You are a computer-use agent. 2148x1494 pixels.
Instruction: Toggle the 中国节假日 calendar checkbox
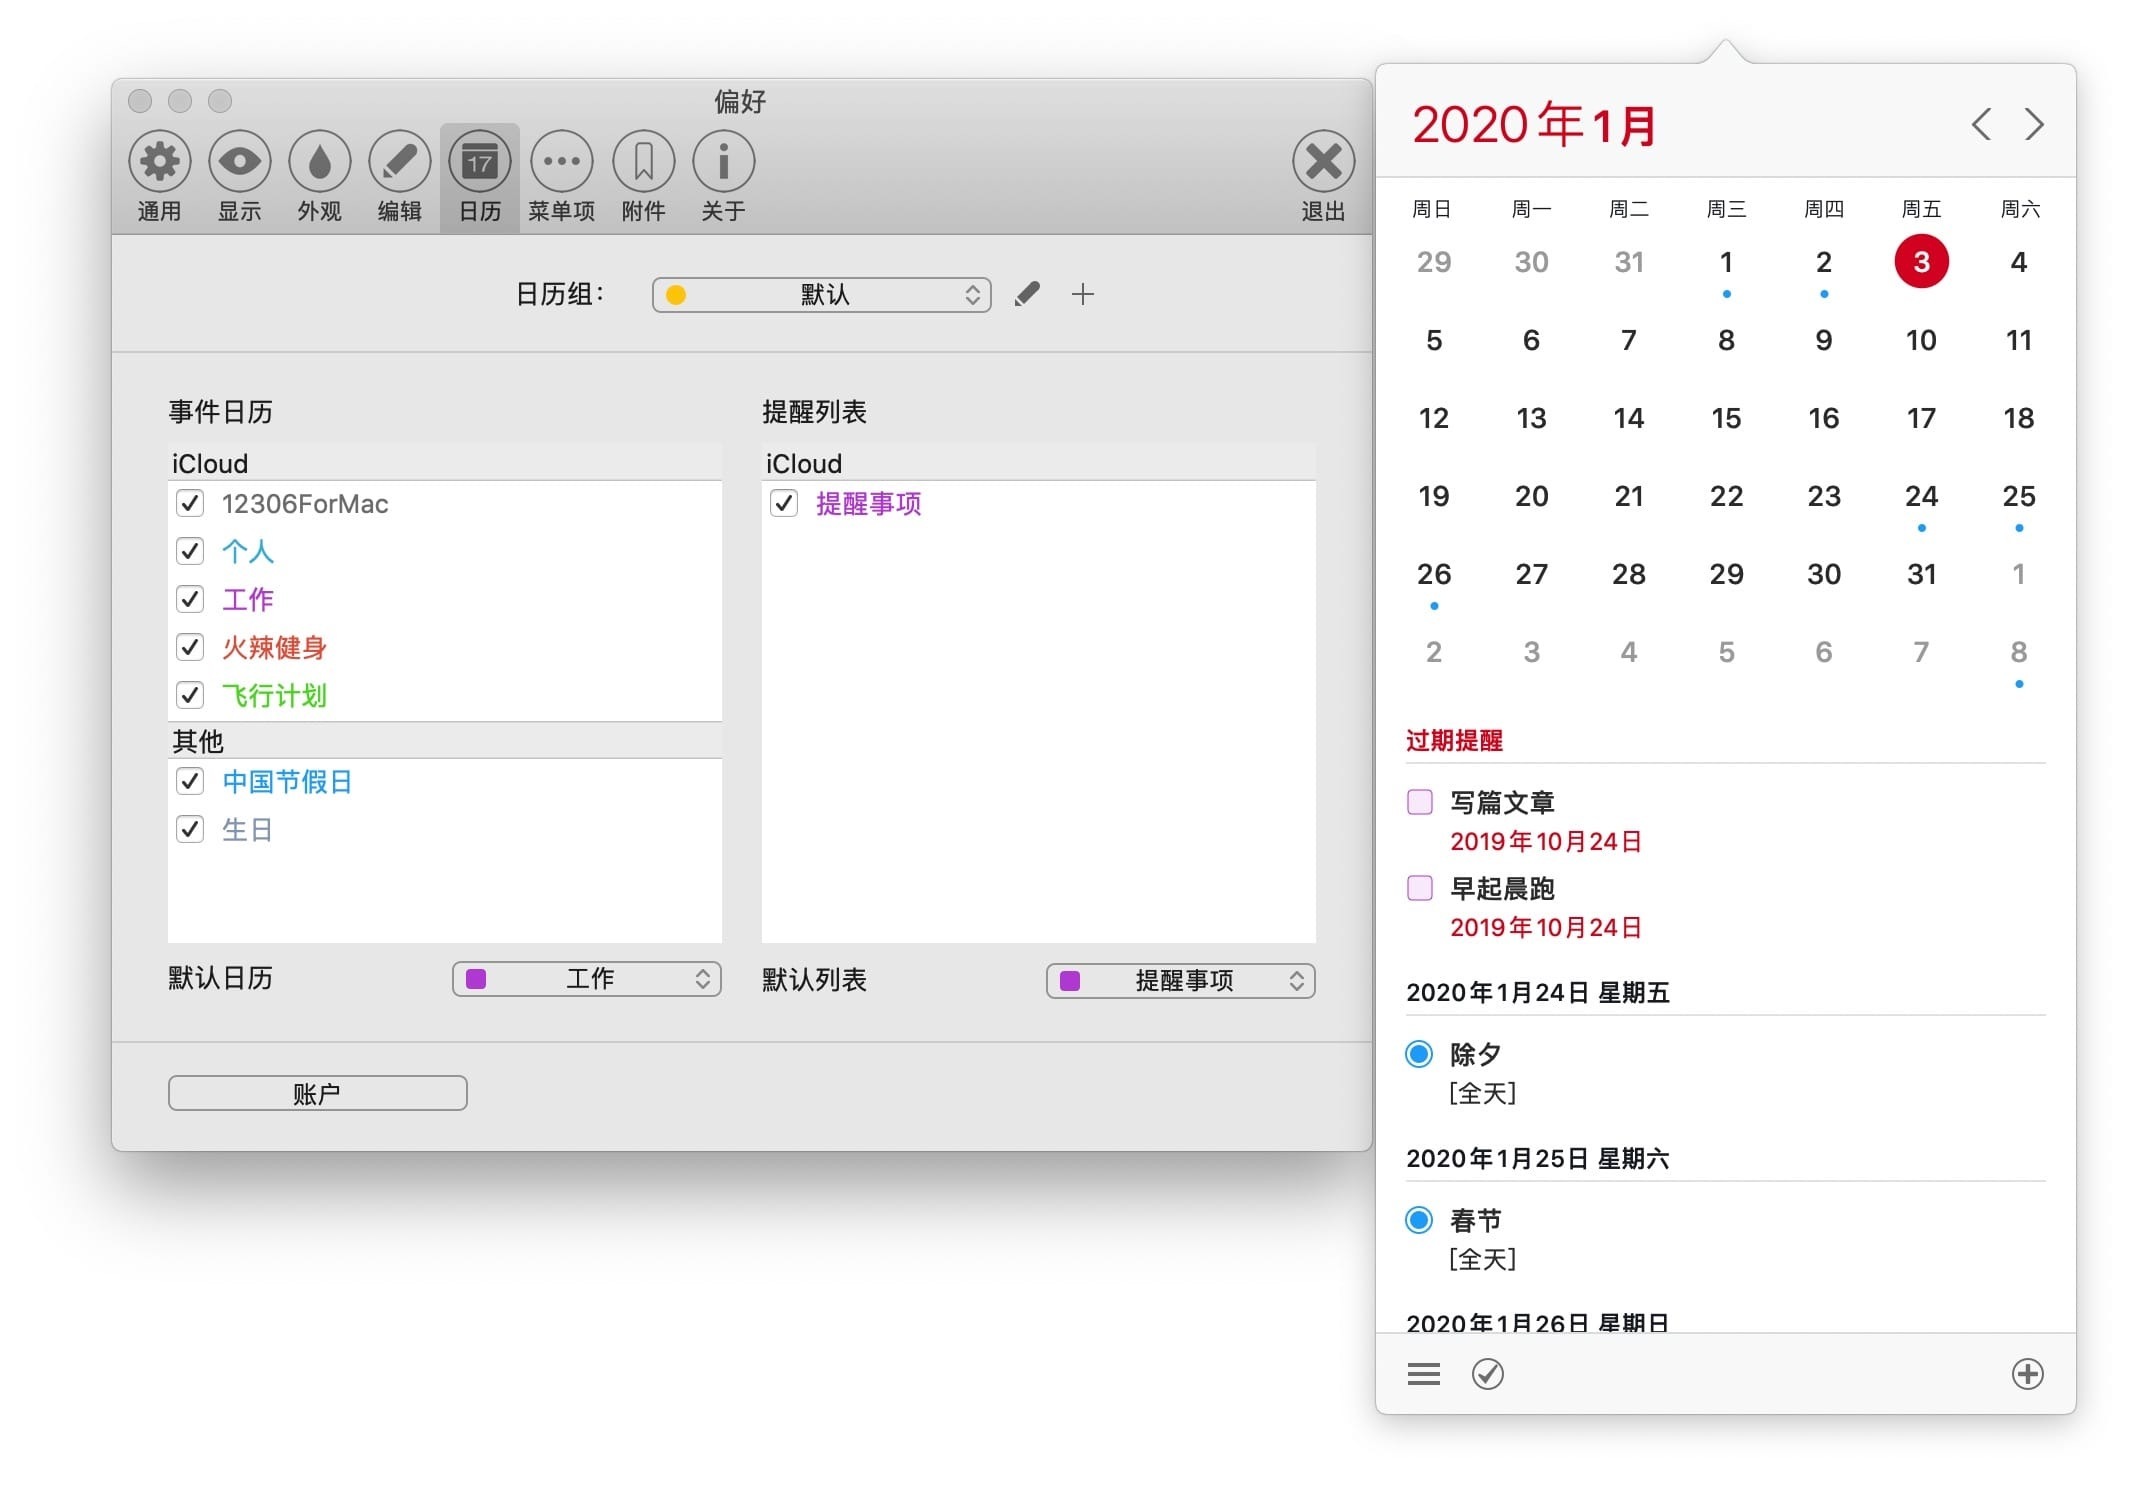coord(190,781)
